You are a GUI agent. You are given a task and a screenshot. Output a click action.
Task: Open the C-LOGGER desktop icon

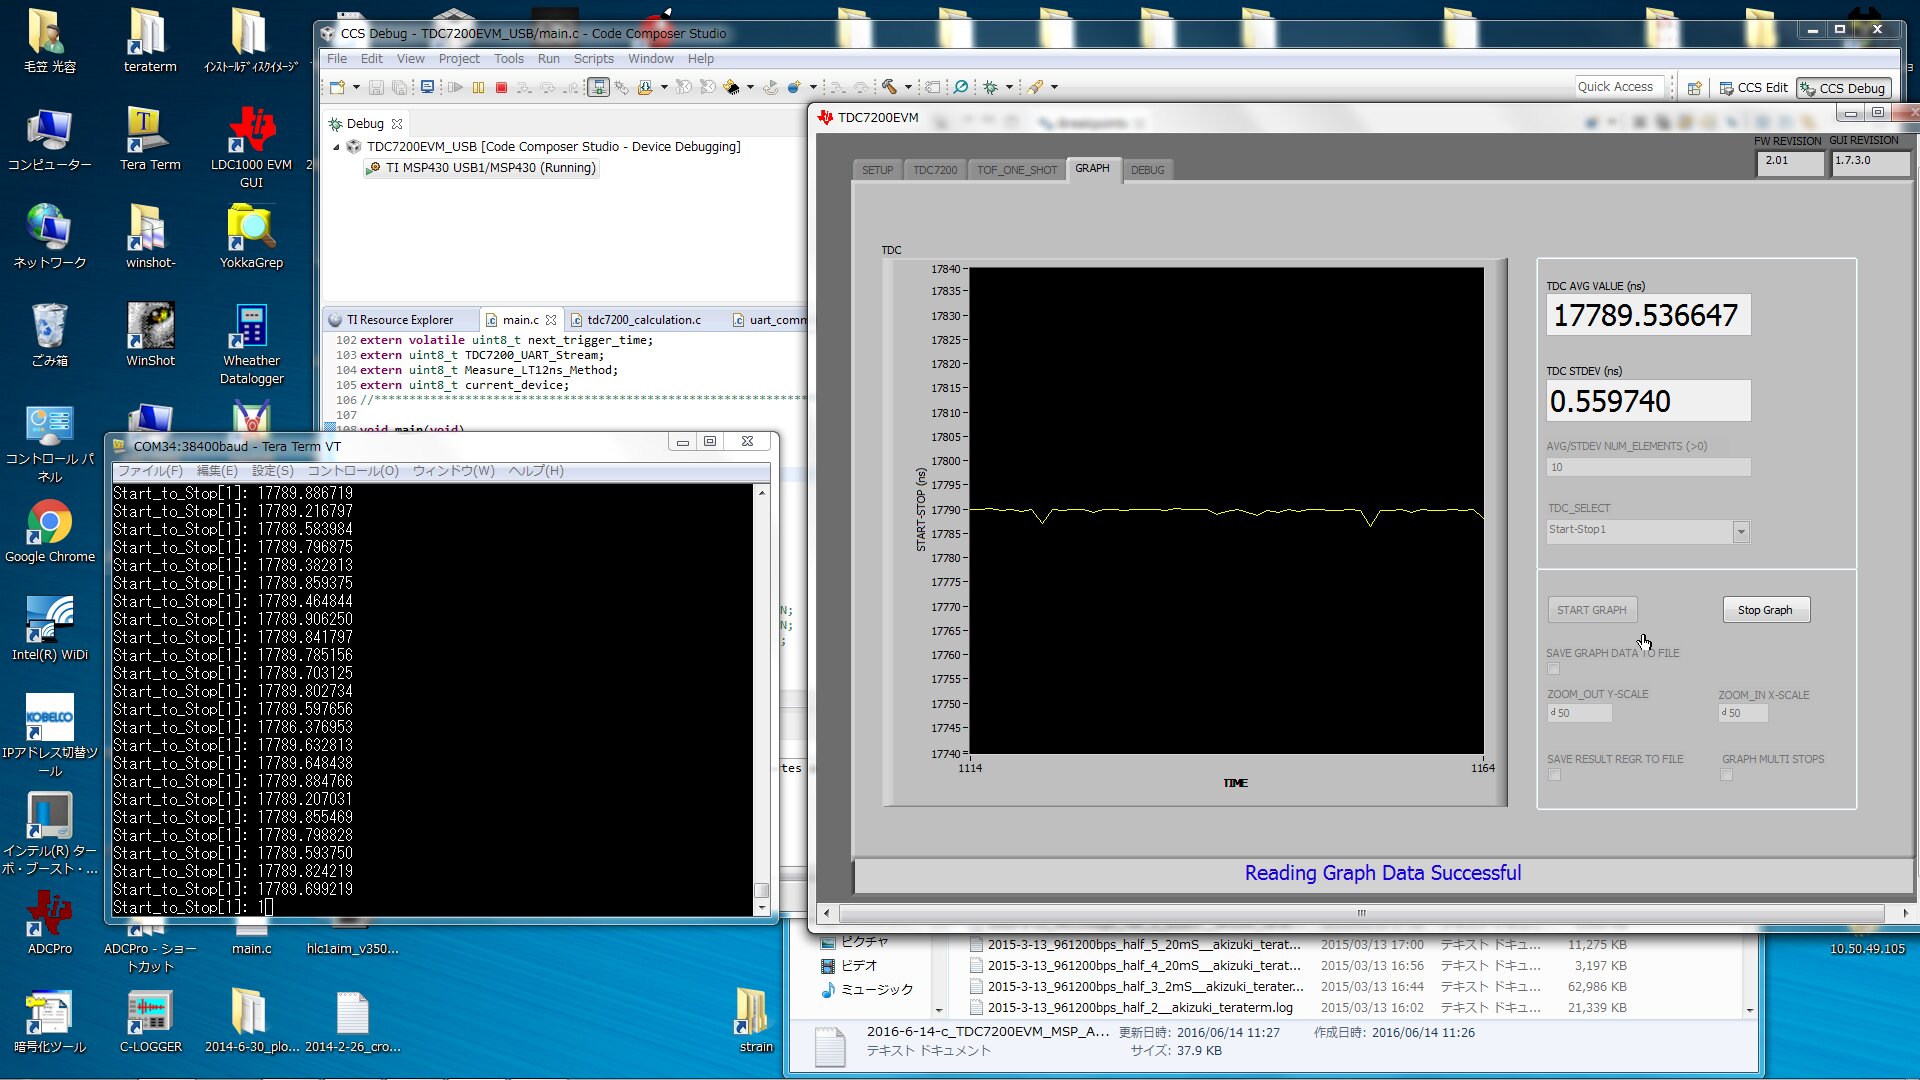tap(150, 1021)
